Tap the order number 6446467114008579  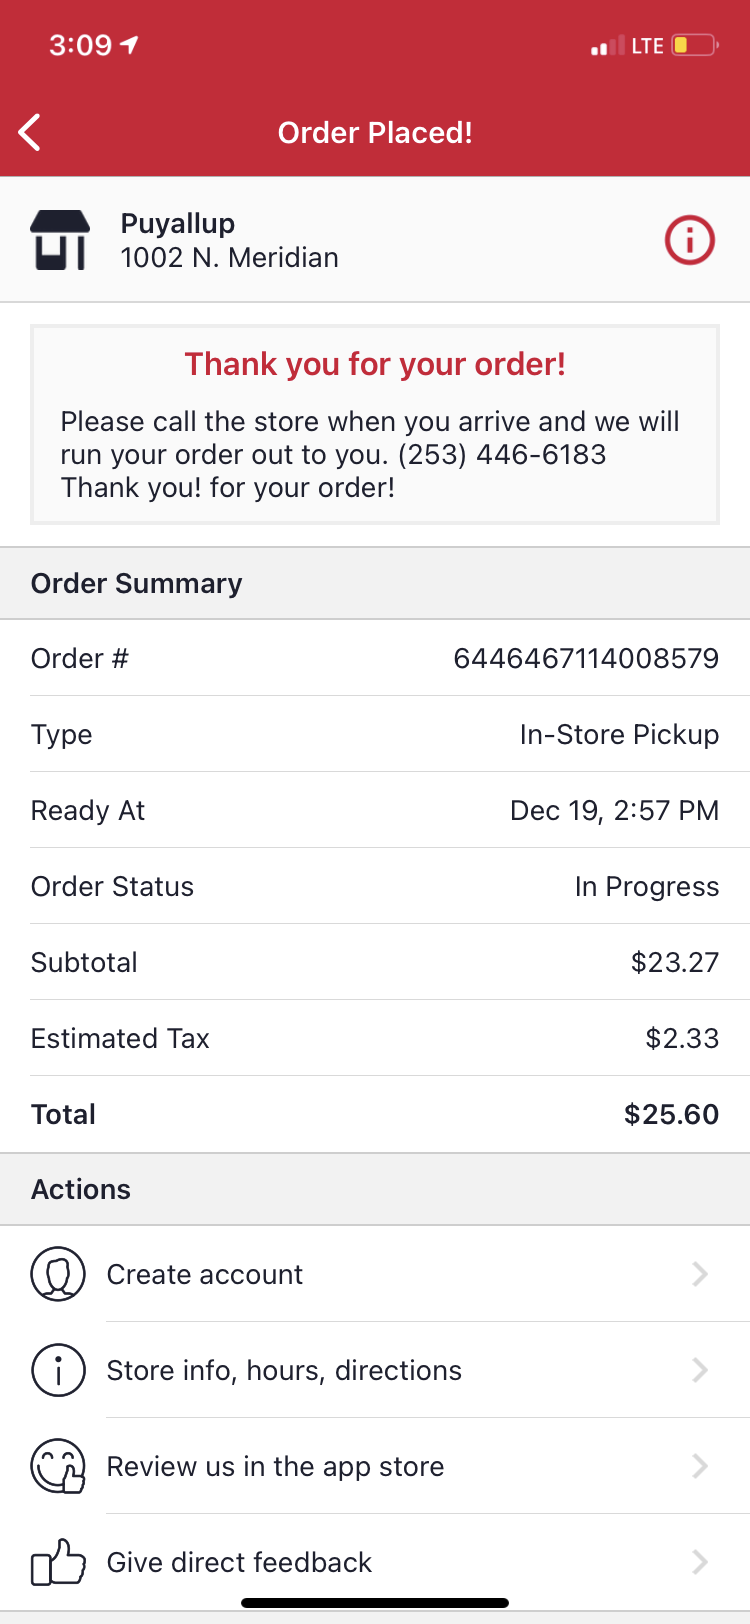pos(586,658)
